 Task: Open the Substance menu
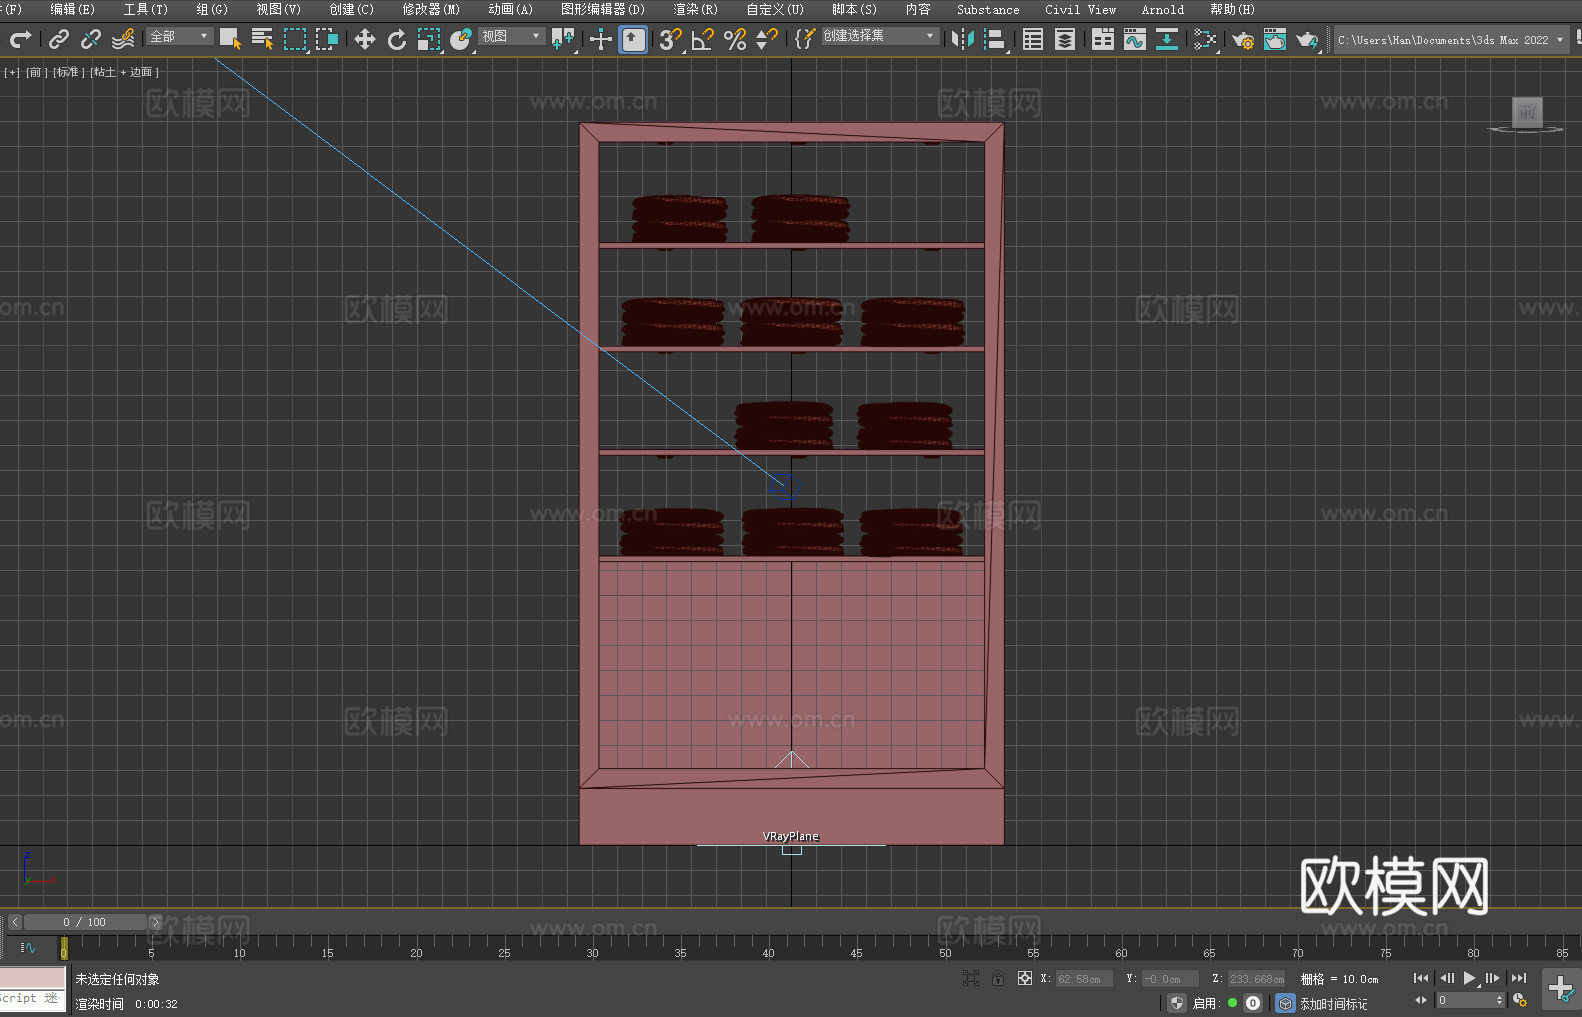click(x=988, y=9)
